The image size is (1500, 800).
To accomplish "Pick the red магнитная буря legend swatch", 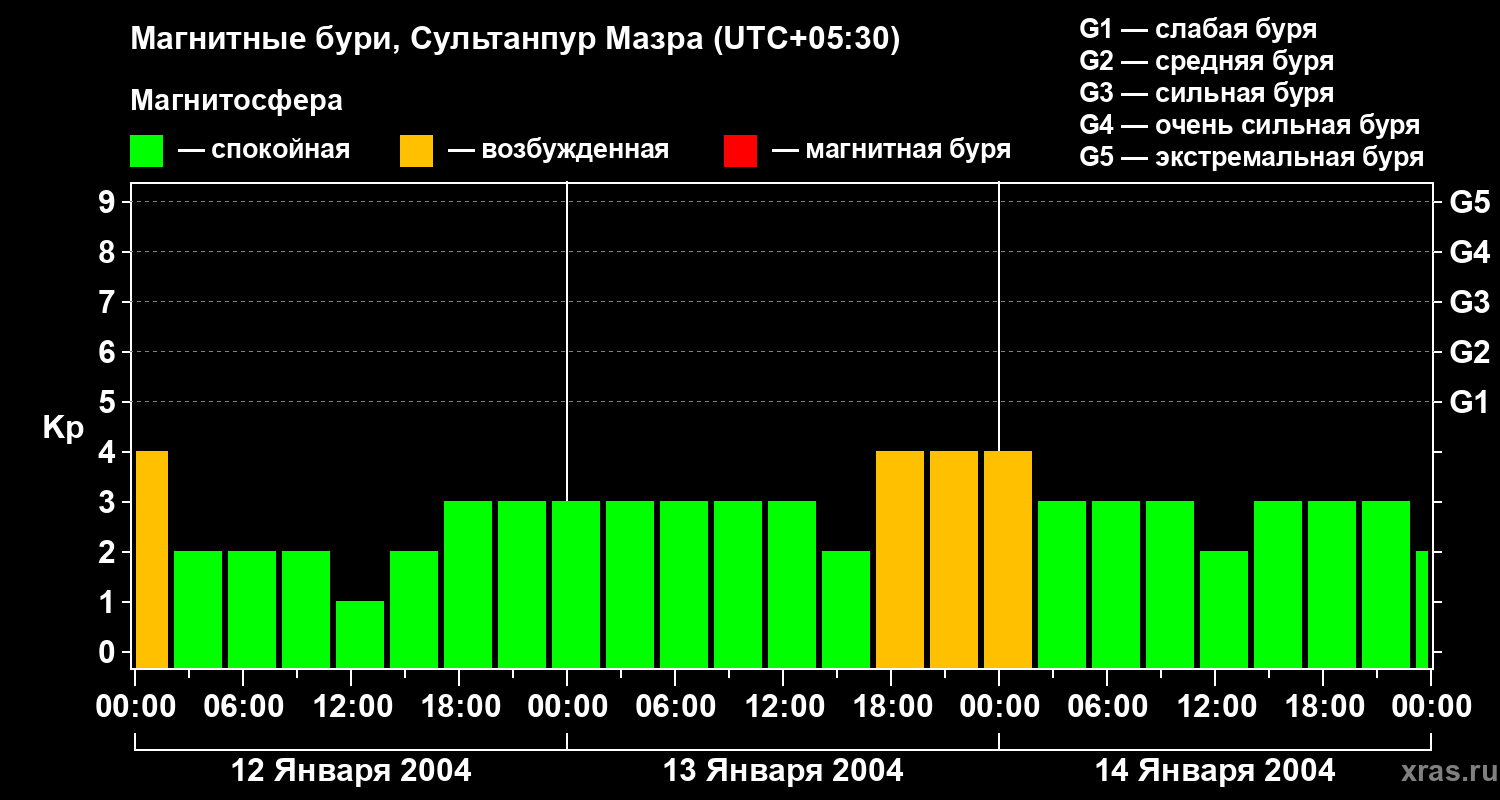I will point(740,151).
